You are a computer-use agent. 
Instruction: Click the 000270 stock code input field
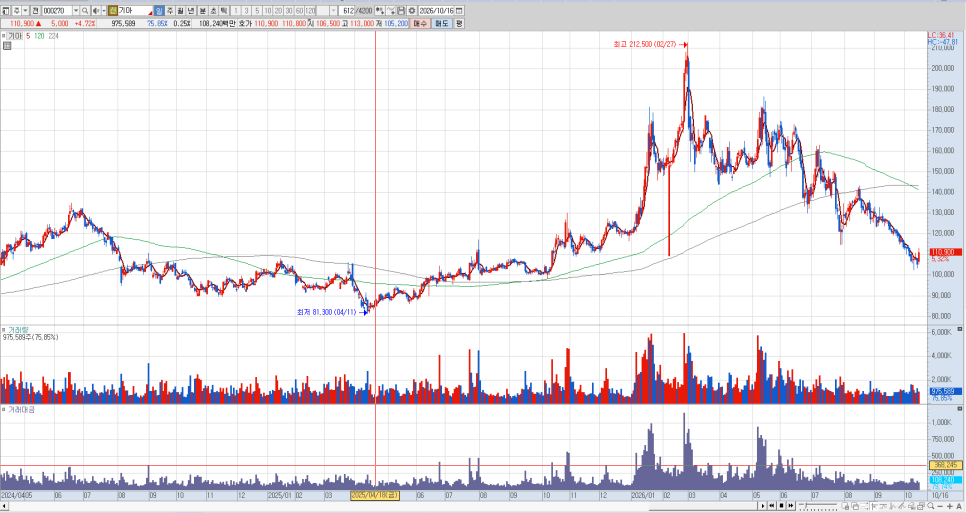[57, 10]
